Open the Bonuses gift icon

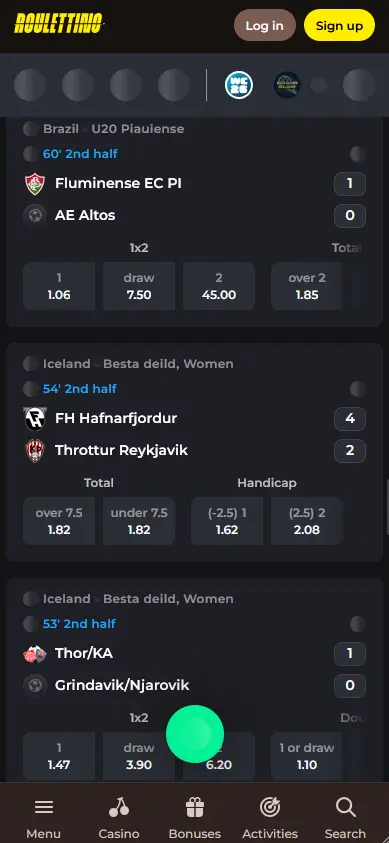point(194,808)
